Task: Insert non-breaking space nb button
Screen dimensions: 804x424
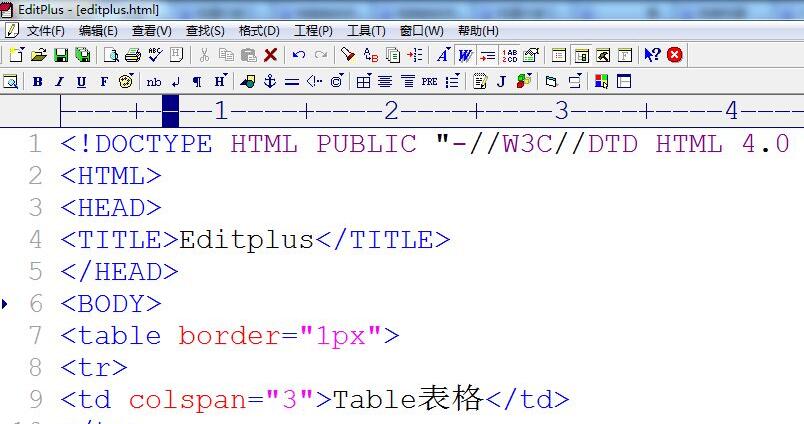Action: 154,82
